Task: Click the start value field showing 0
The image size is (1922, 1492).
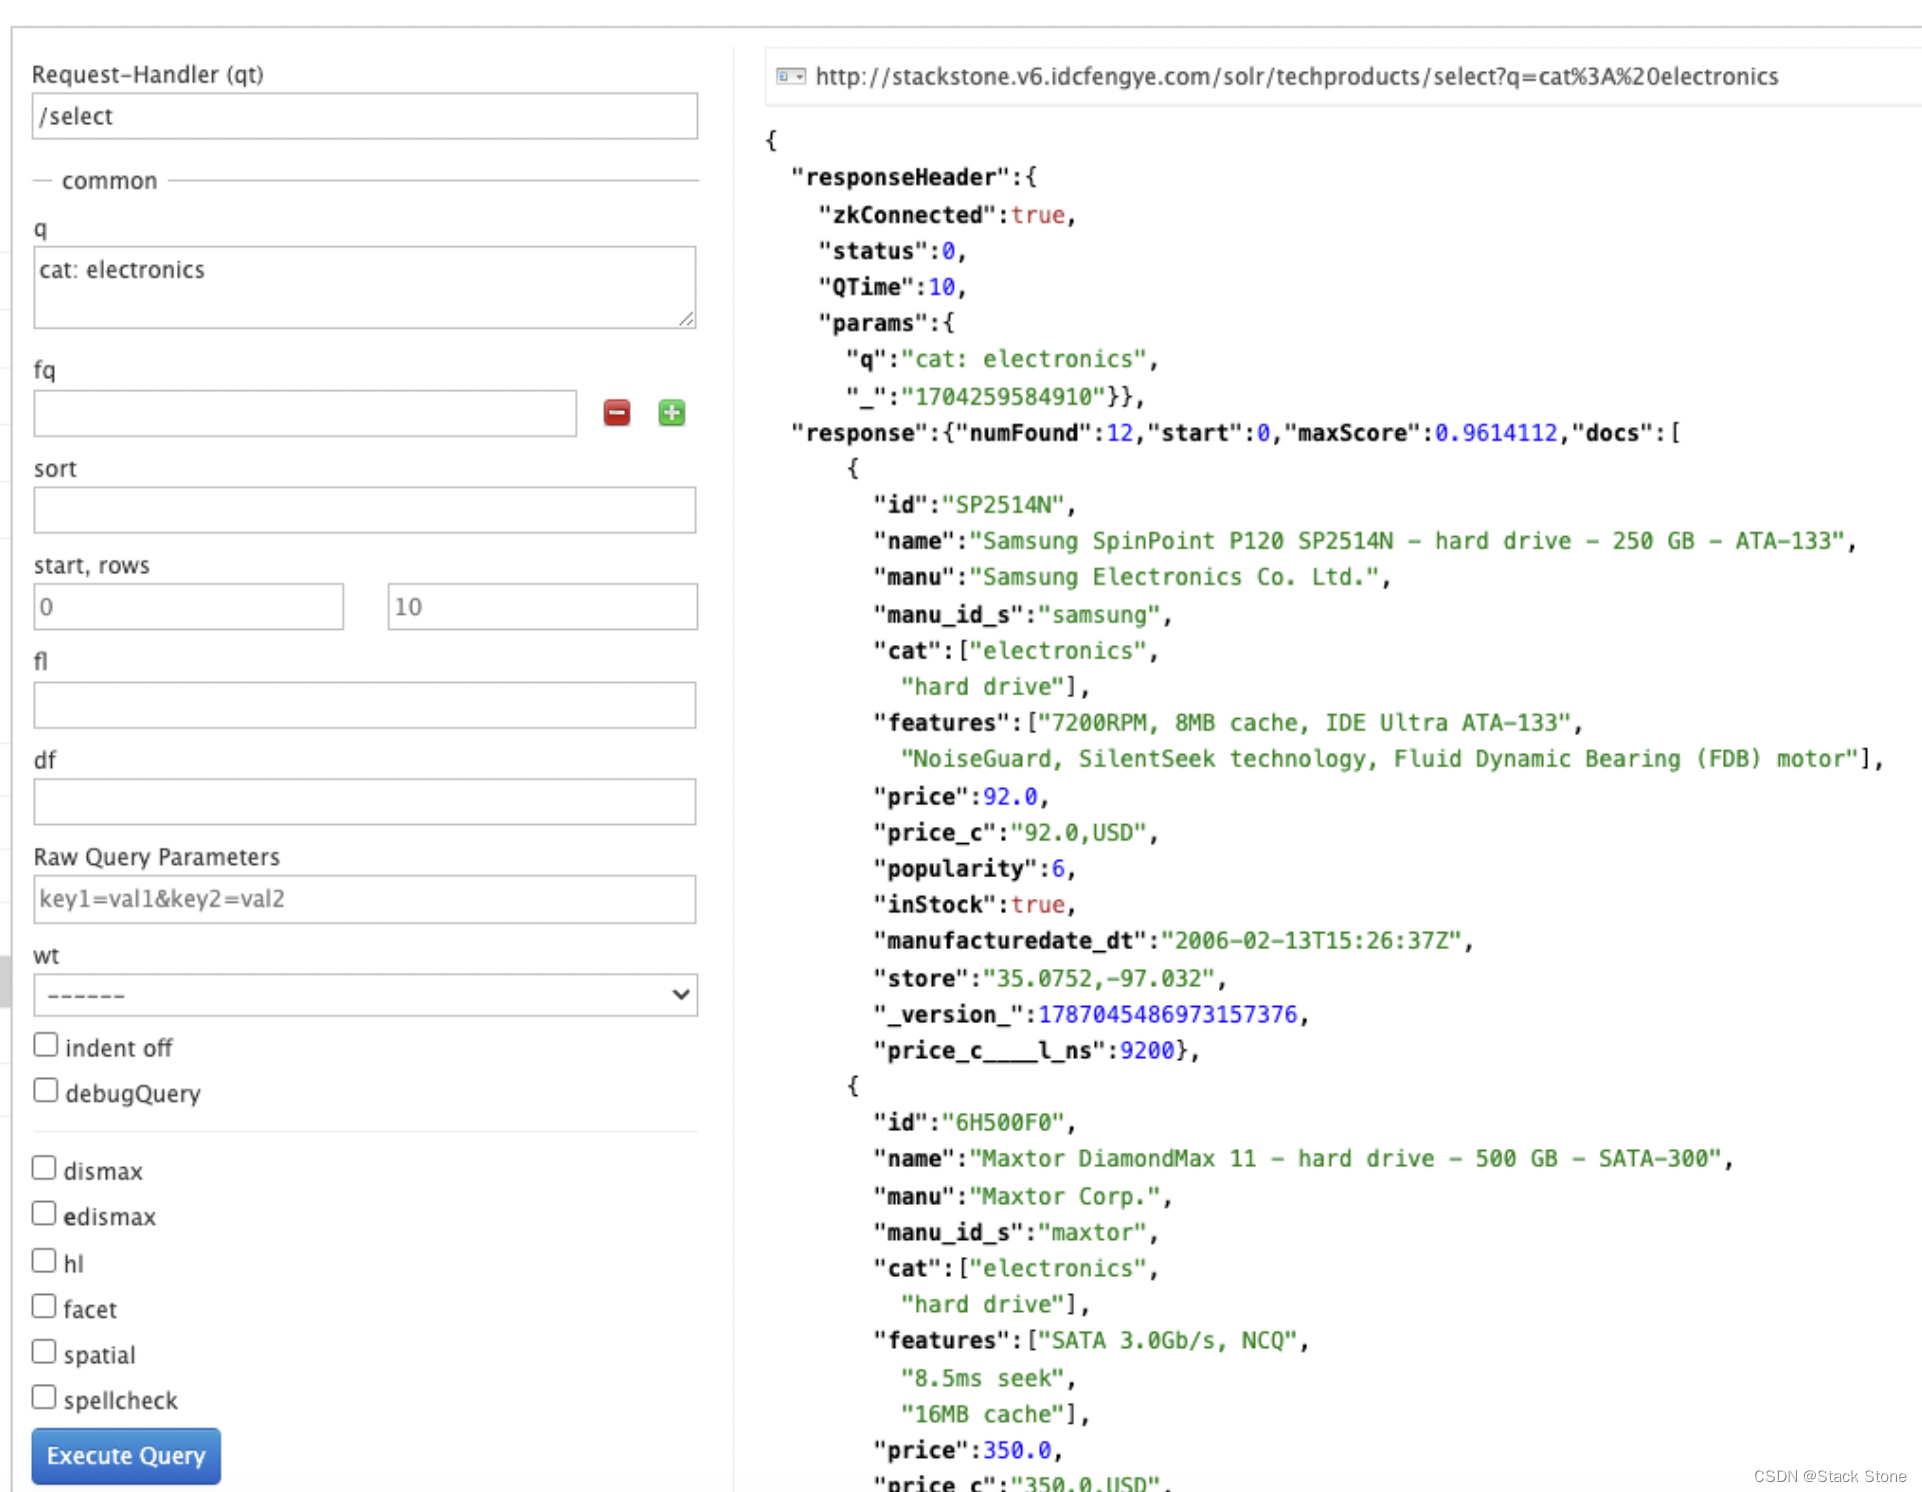Action: [188, 607]
